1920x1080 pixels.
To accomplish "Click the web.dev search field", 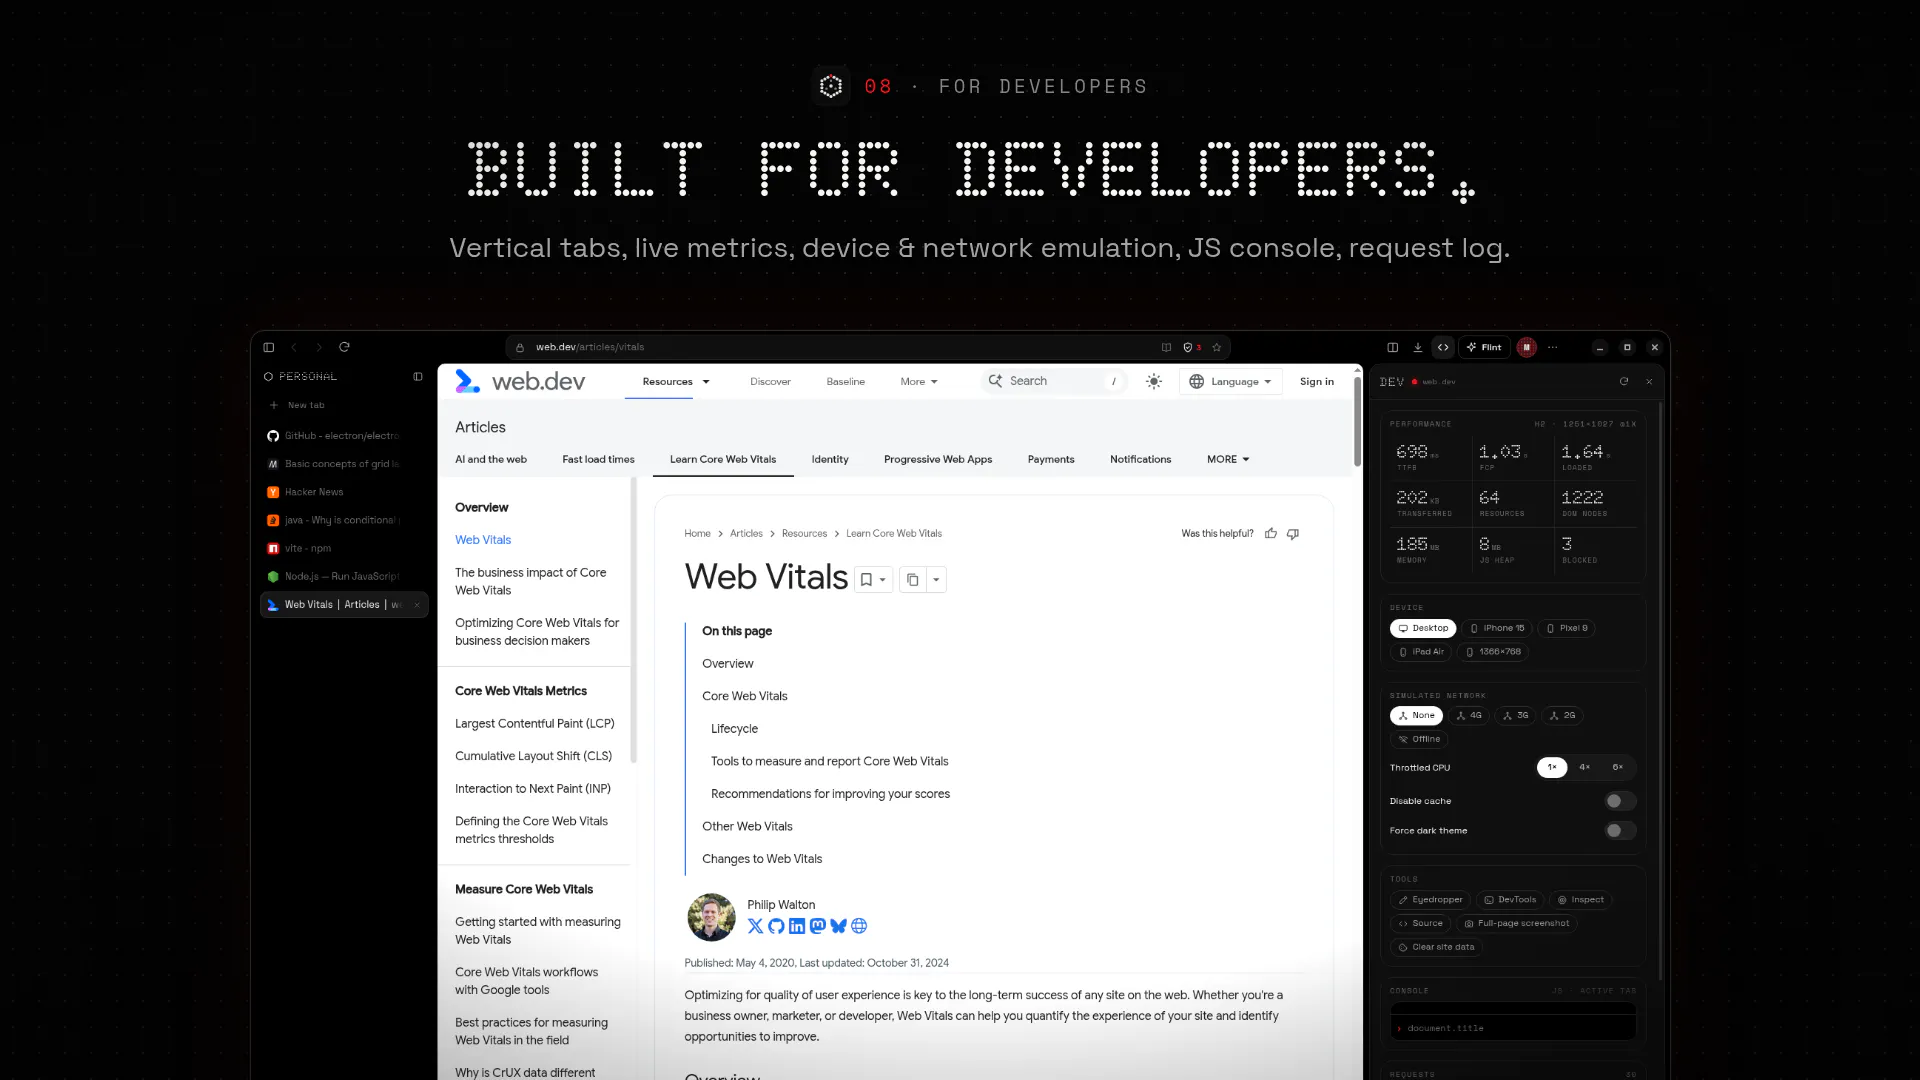I will coord(1054,381).
